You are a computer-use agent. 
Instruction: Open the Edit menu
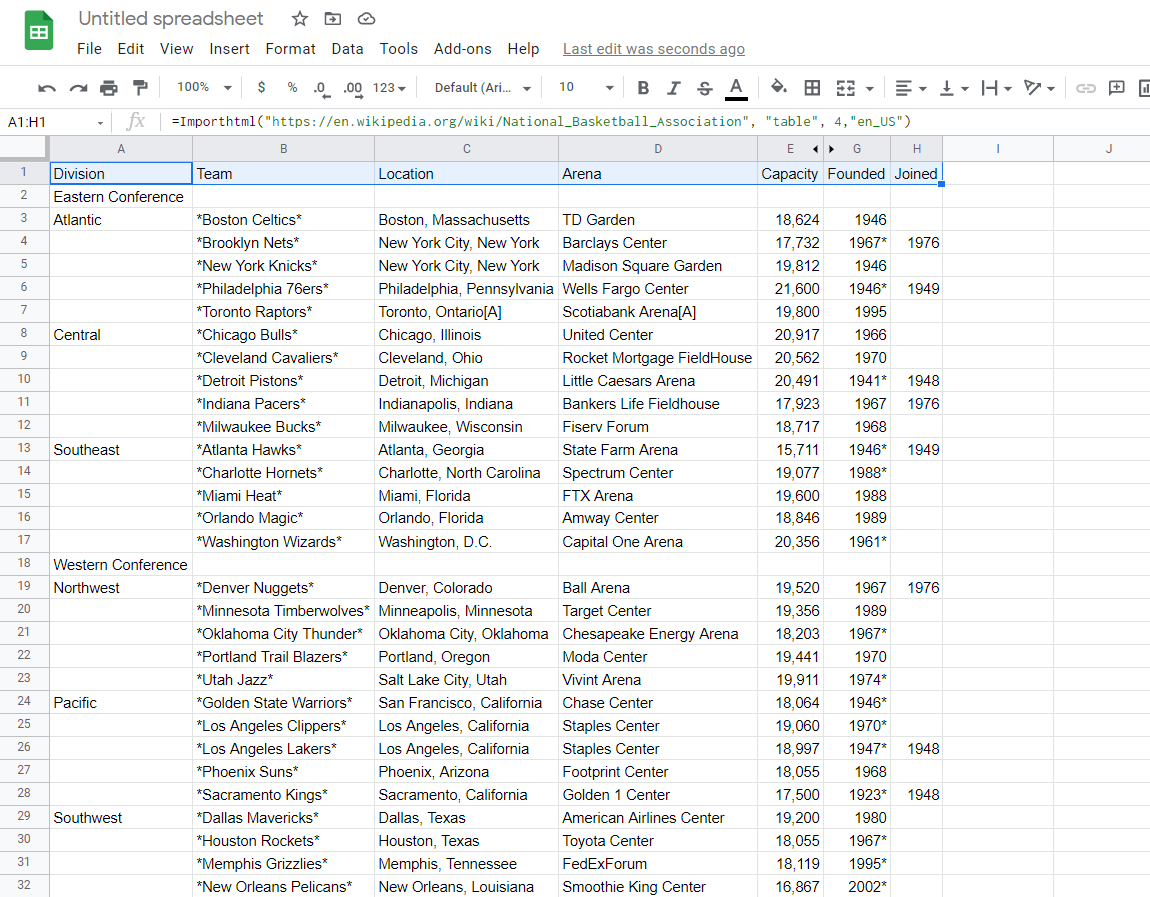131,48
